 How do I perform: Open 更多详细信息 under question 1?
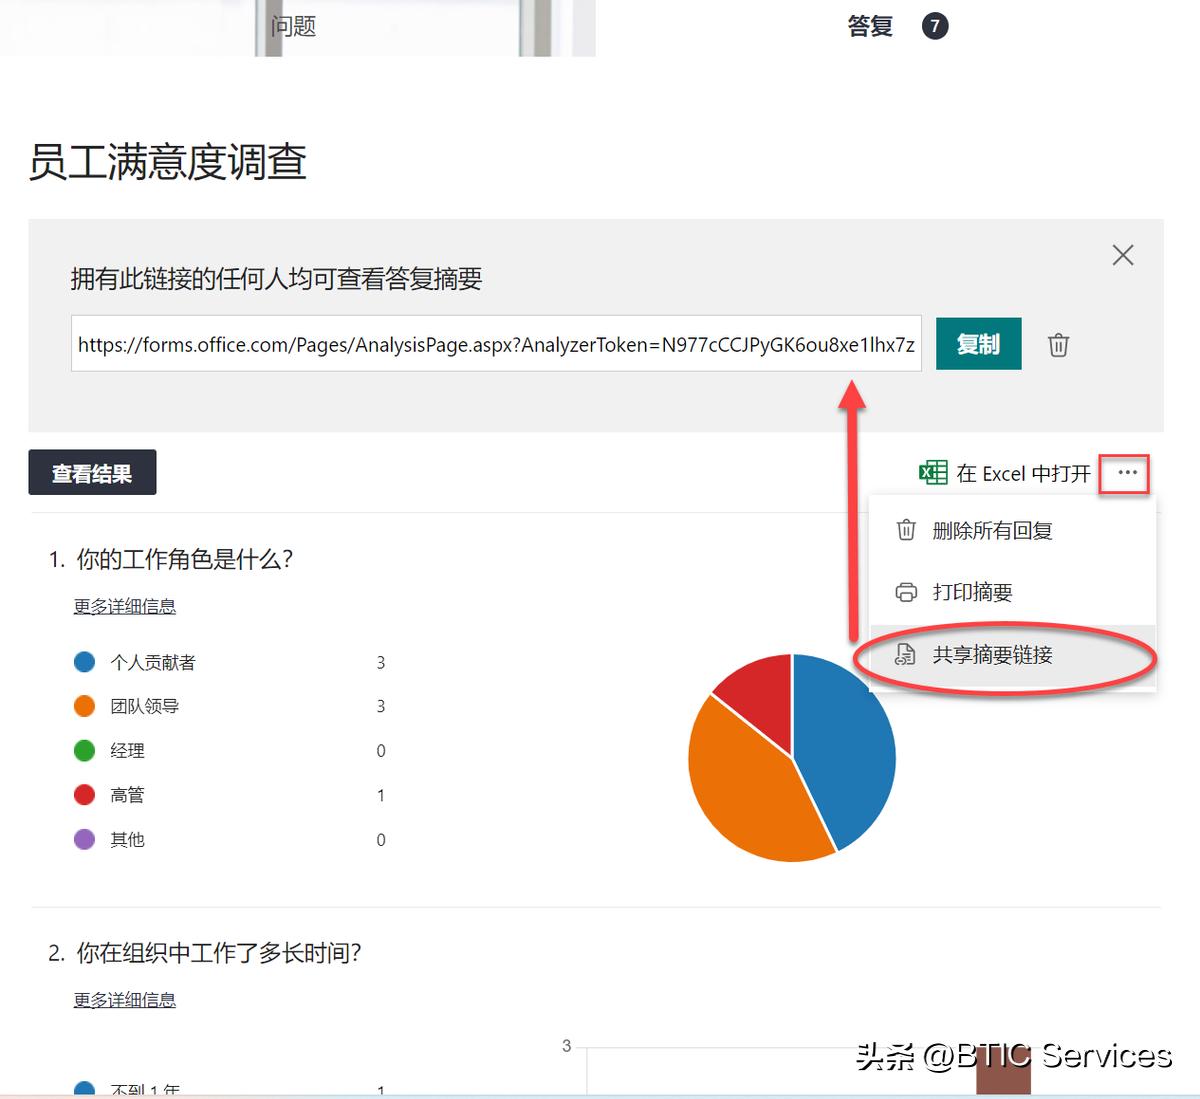point(124,606)
